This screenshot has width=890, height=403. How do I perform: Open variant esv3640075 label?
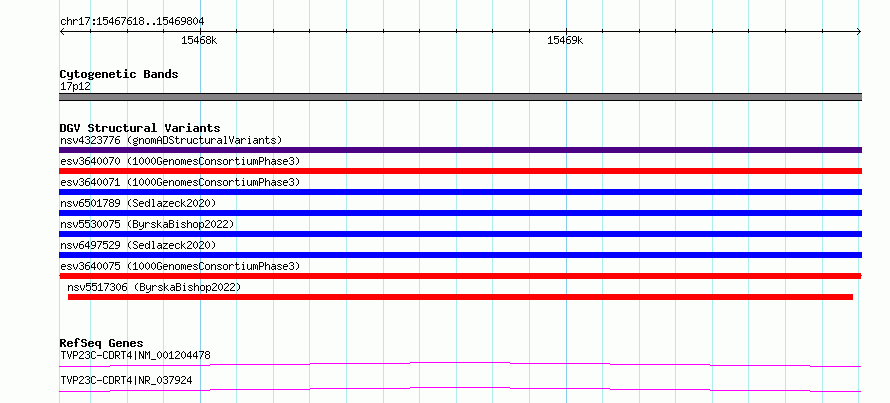point(180,266)
